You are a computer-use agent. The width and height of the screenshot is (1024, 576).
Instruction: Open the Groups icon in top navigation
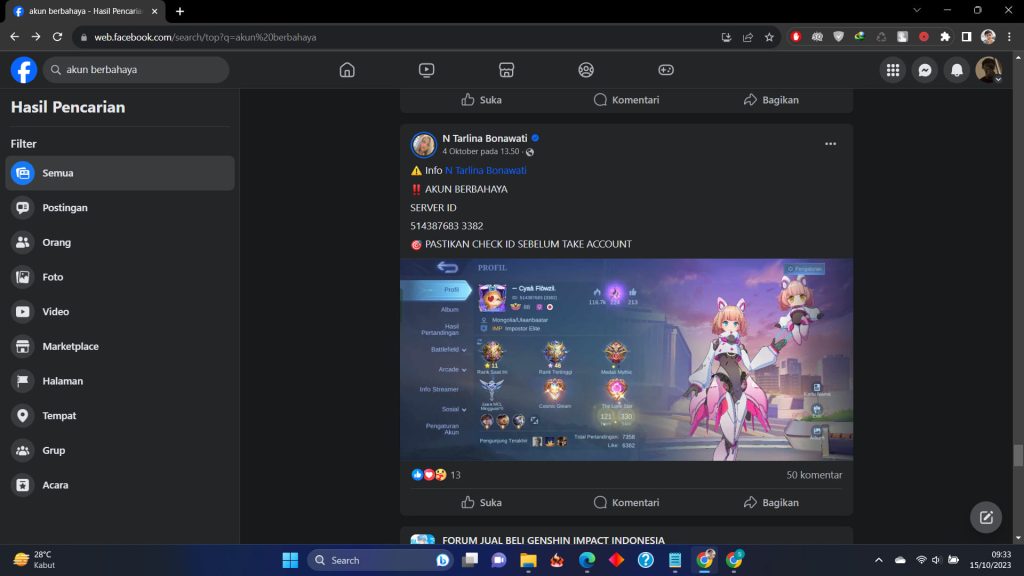click(x=586, y=70)
